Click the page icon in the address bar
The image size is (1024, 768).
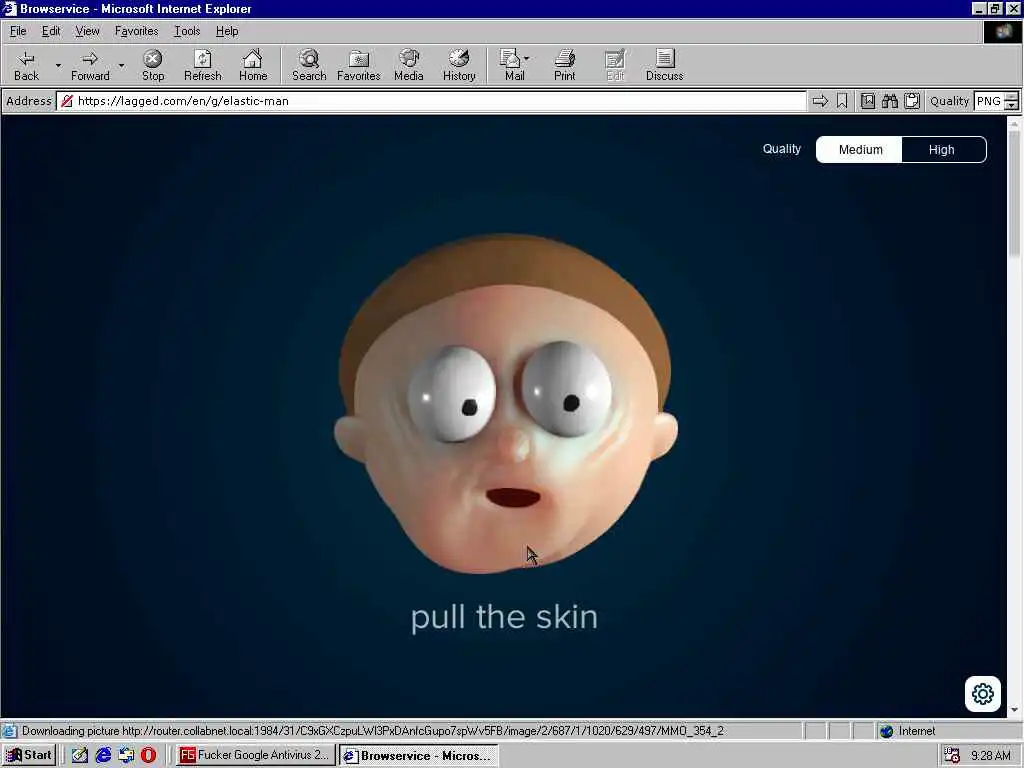point(67,101)
